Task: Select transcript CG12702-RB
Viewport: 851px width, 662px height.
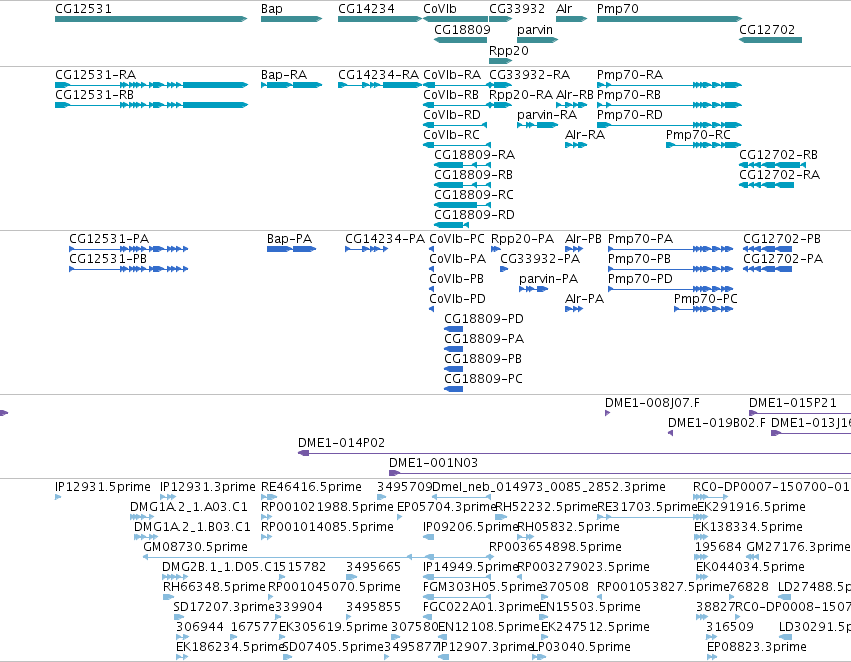Action: coord(772,165)
